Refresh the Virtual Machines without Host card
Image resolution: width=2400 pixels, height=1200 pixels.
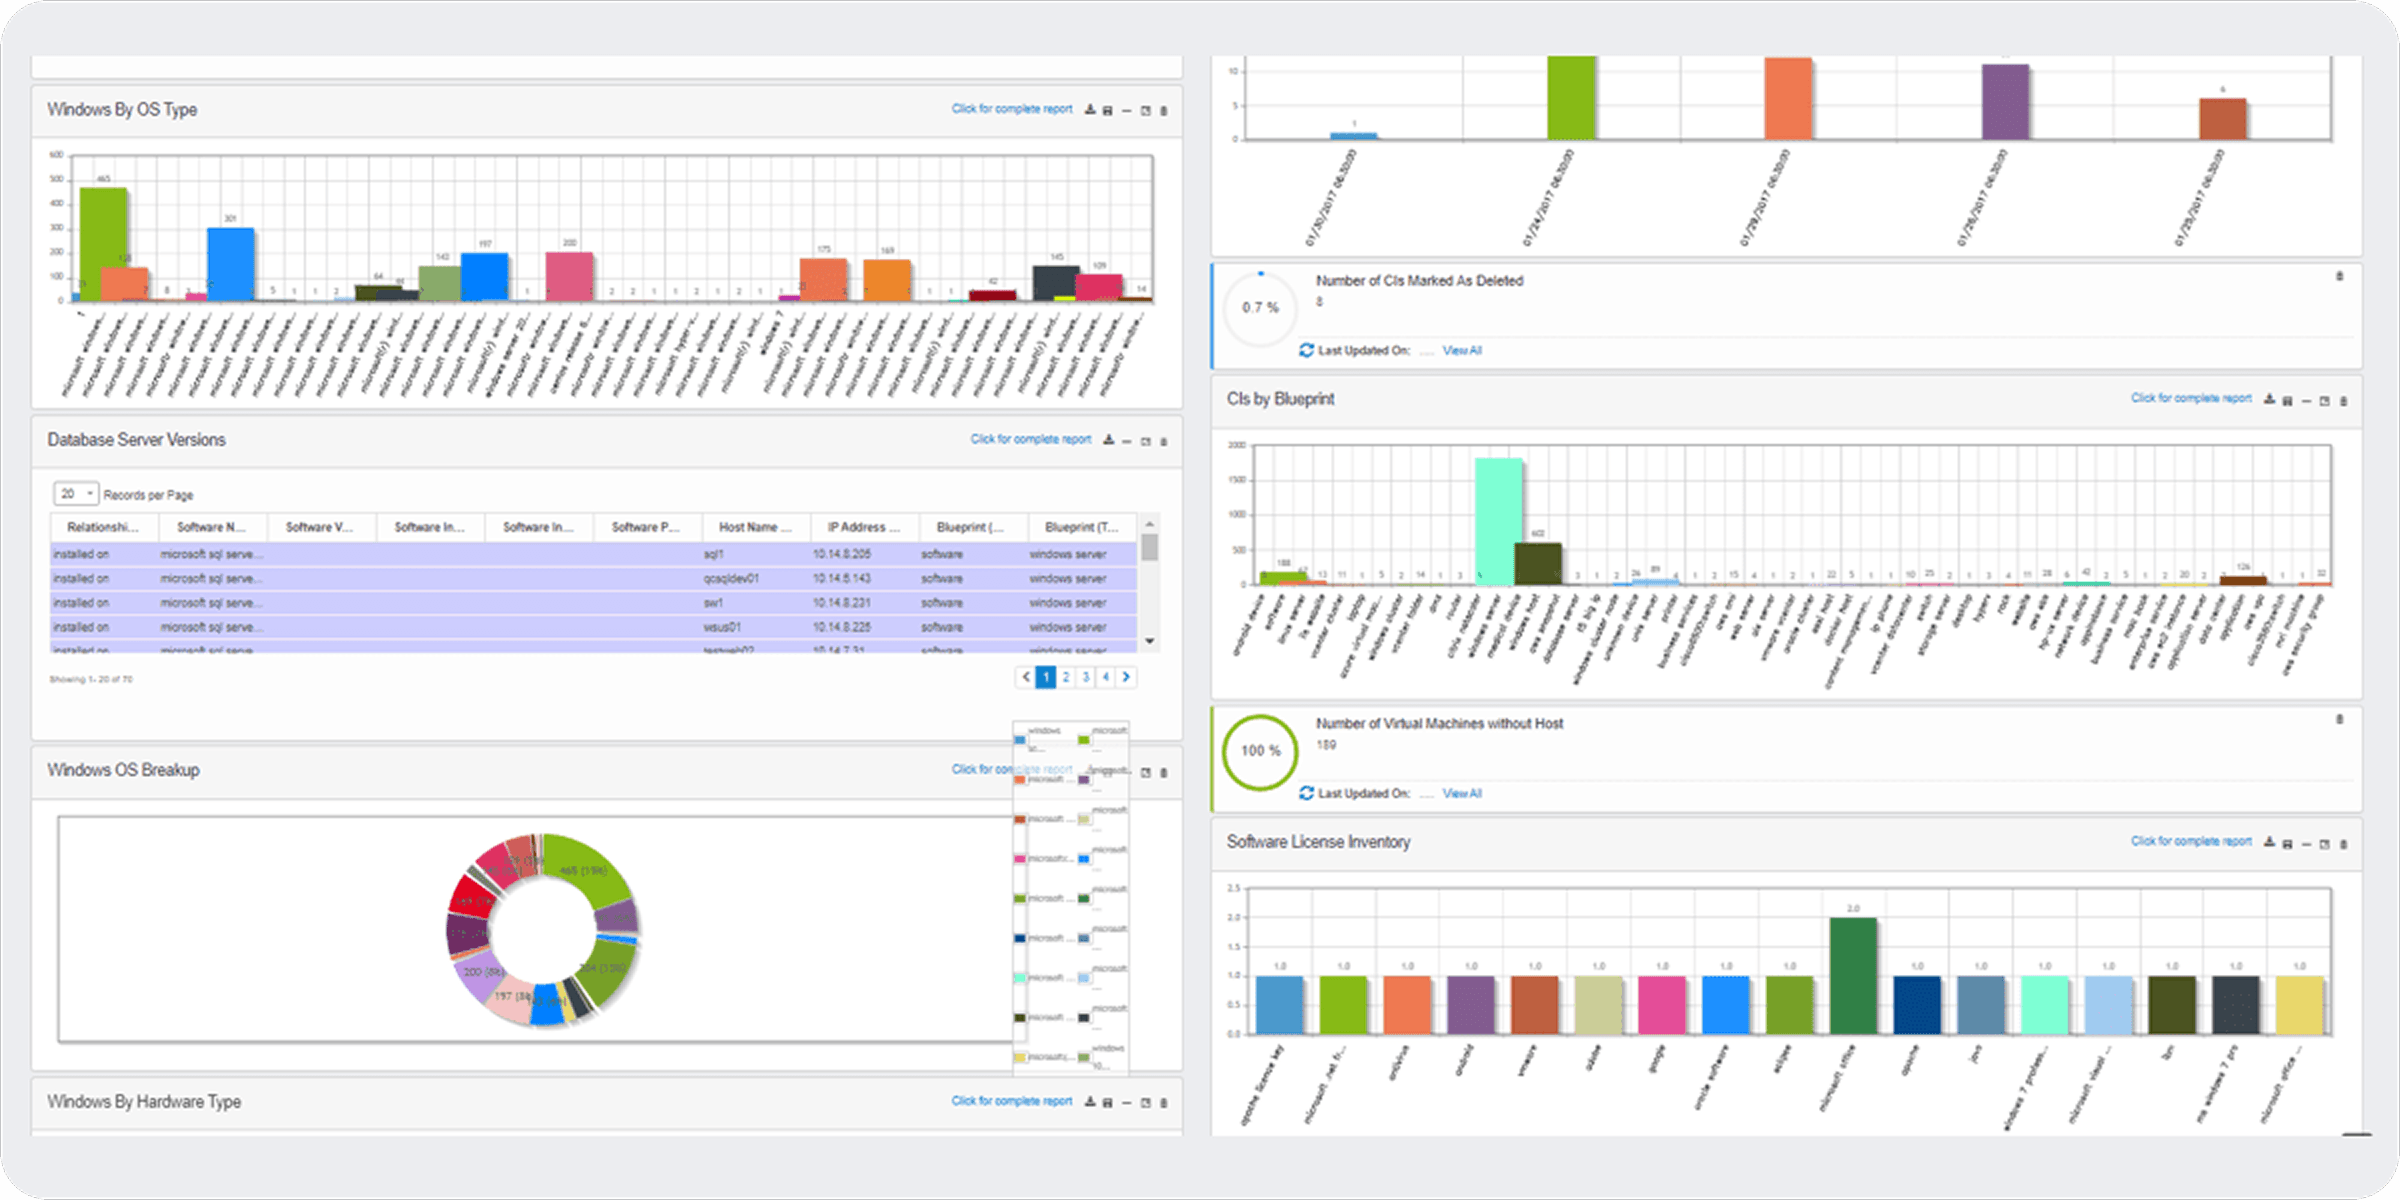1306,793
